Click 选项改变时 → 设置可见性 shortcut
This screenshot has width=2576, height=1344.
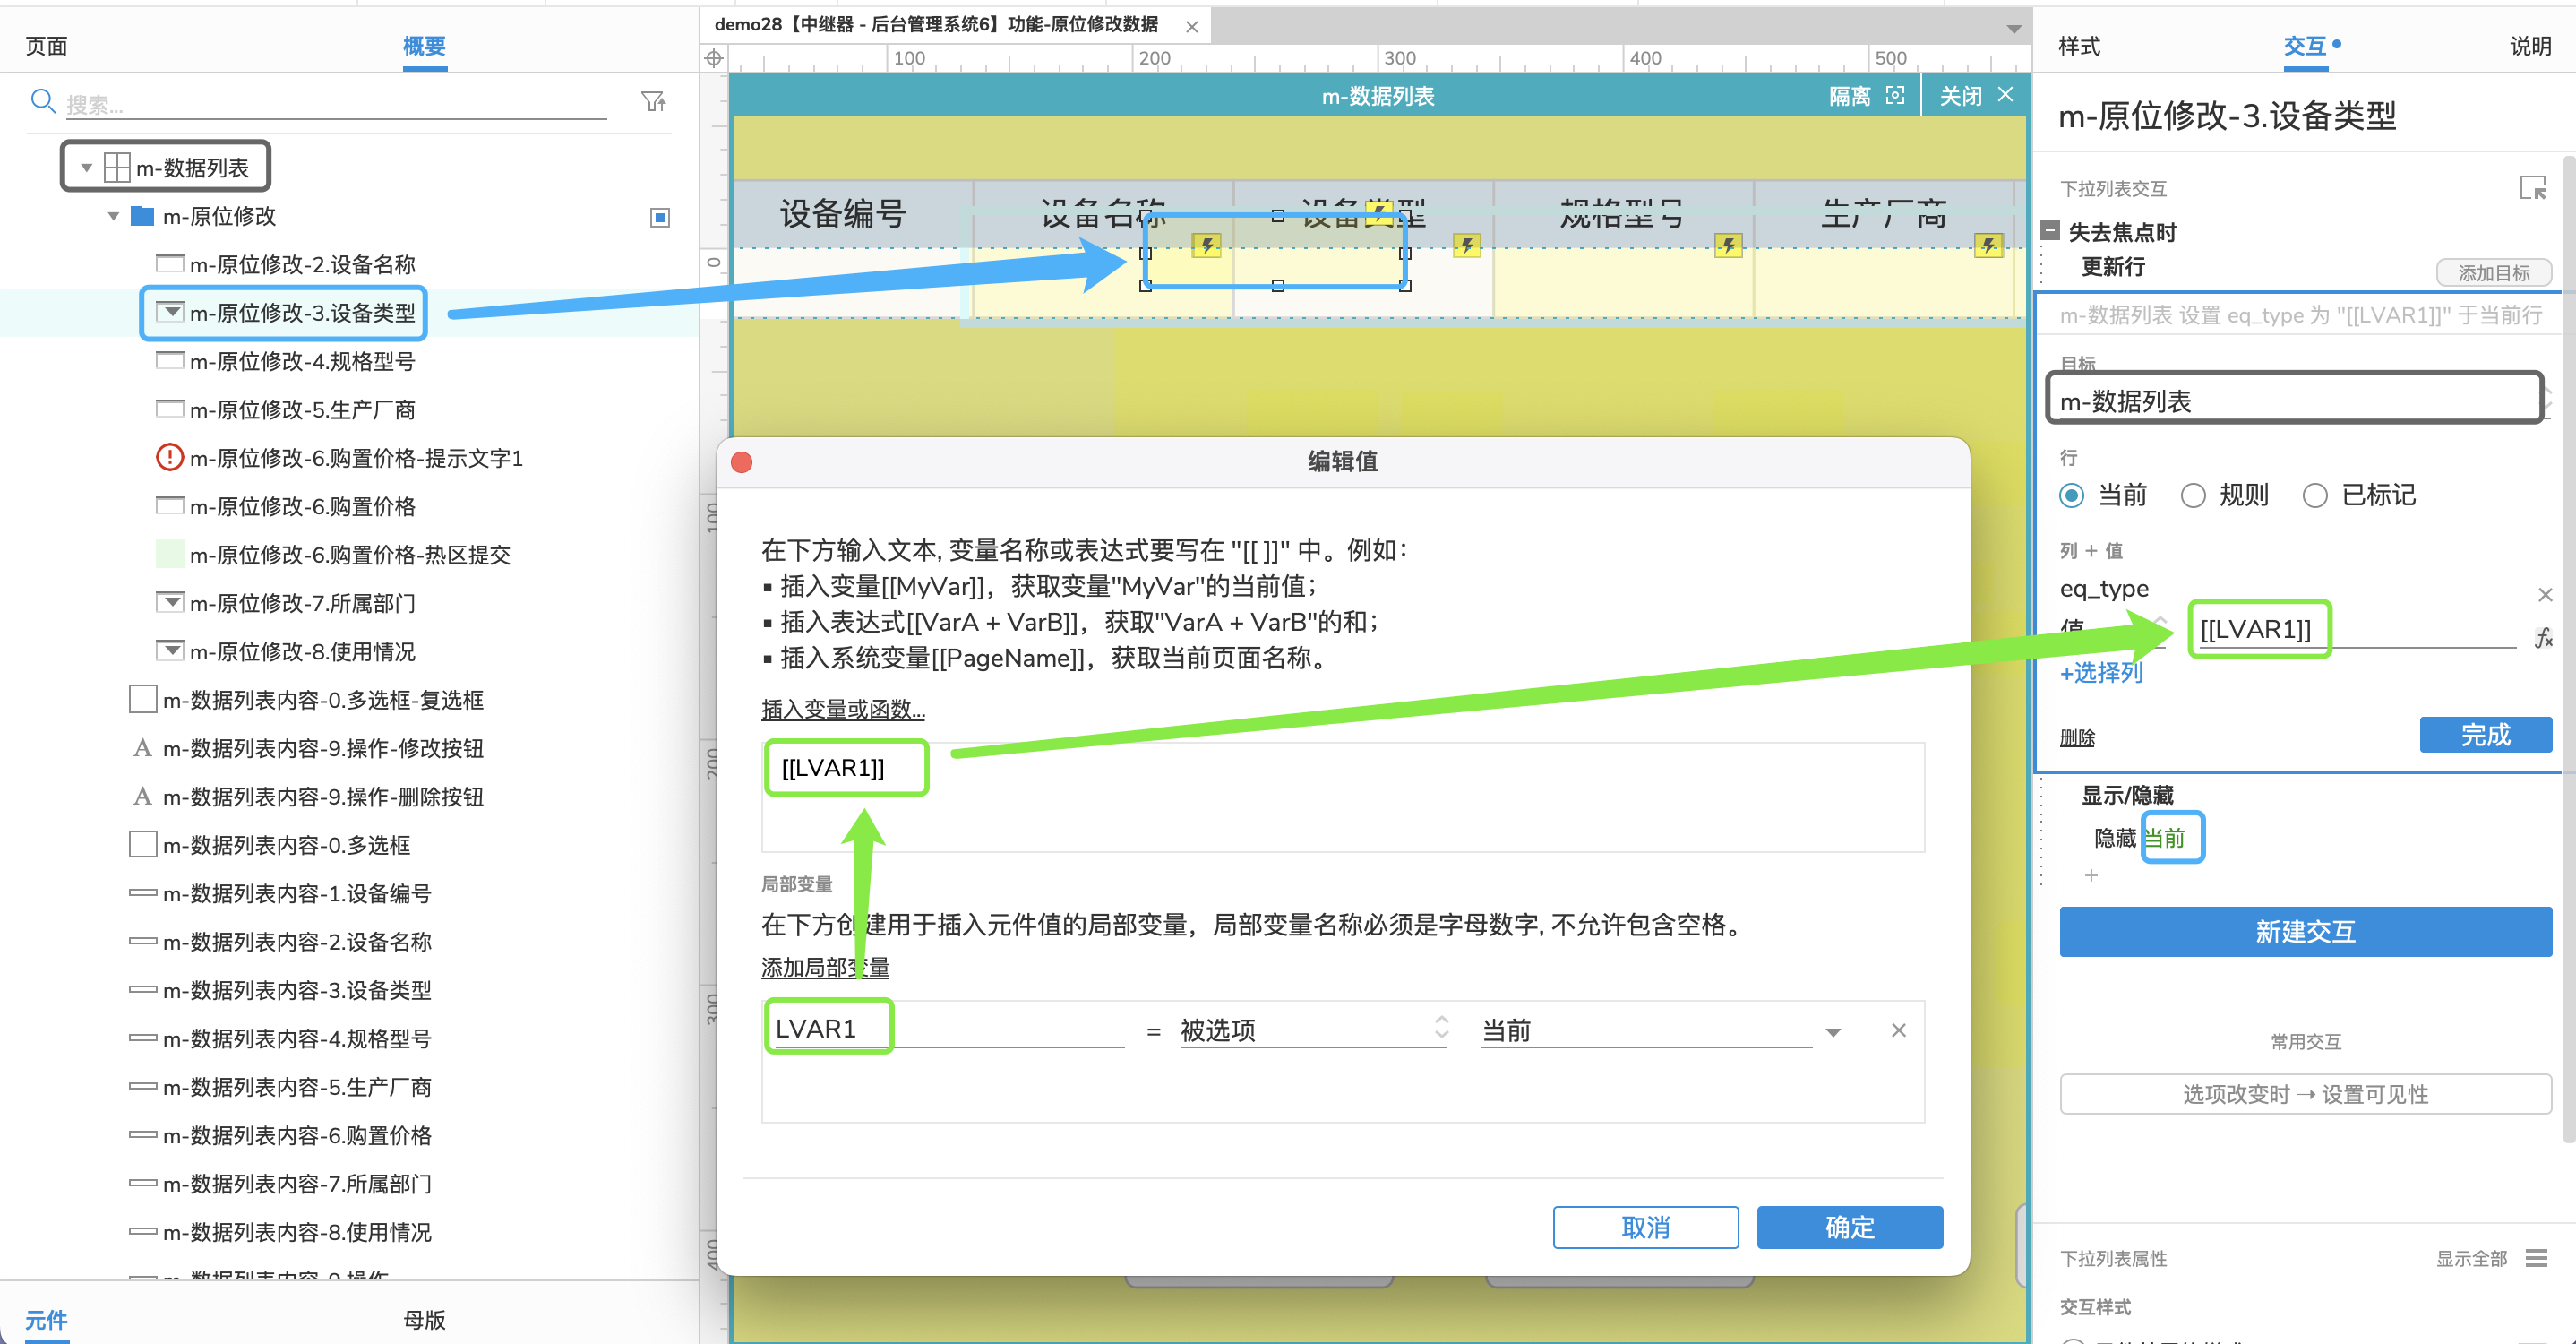2305,1094
